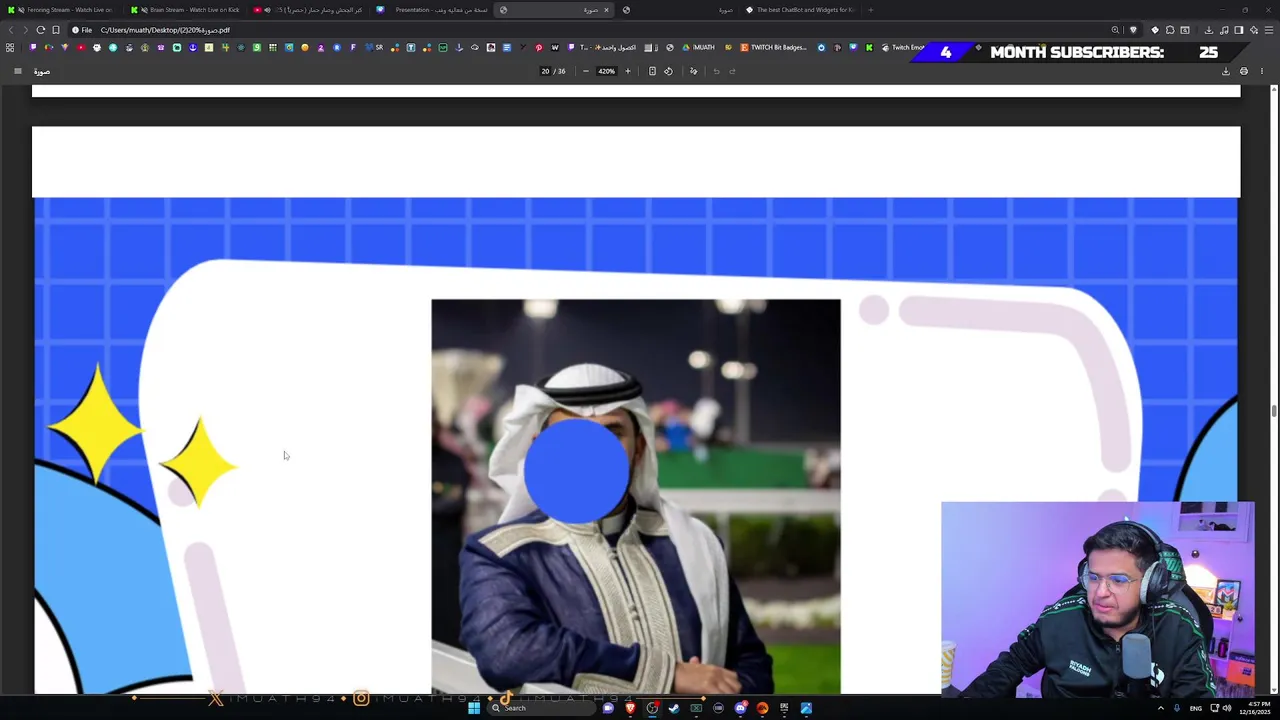Toggle fit to page in PDF toolbar

point(652,71)
